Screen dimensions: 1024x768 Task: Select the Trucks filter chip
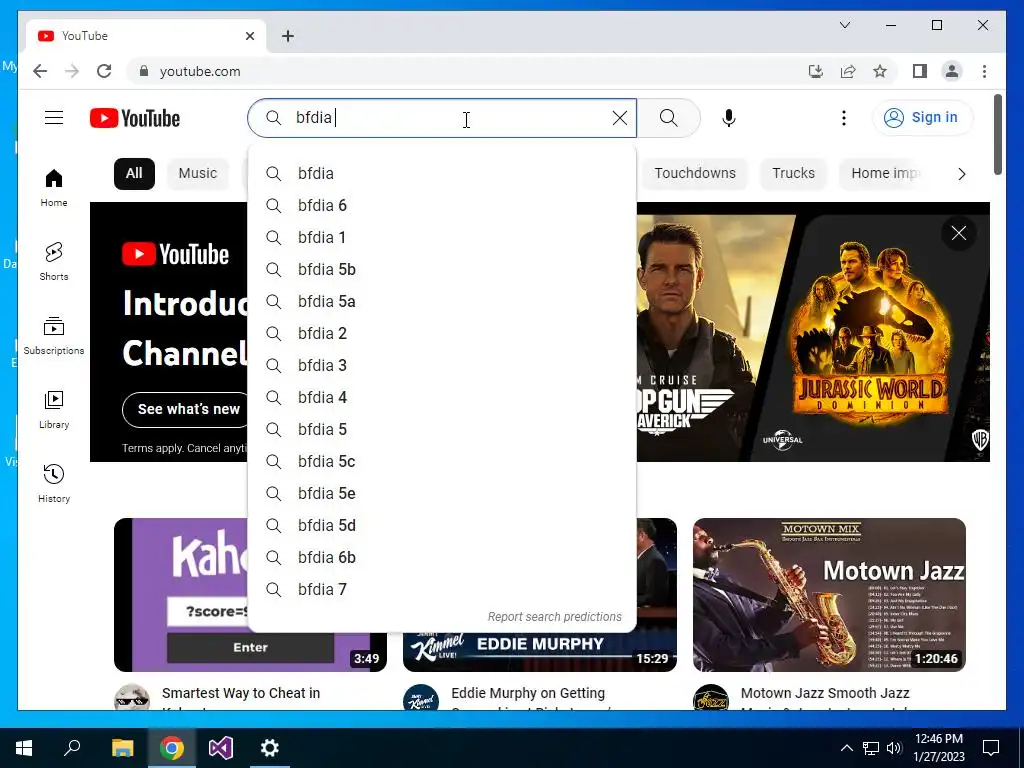(793, 174)
